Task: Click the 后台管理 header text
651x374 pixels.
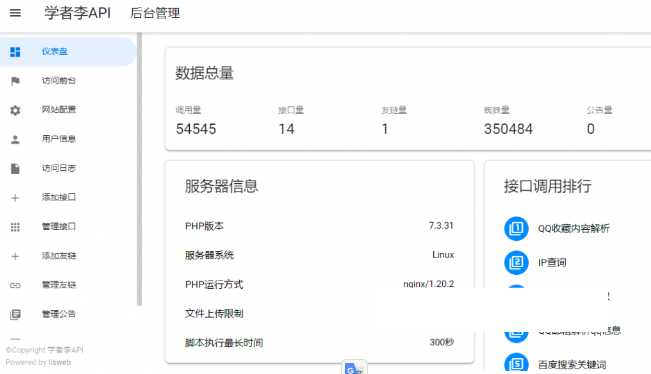Action: coord(155,13)
